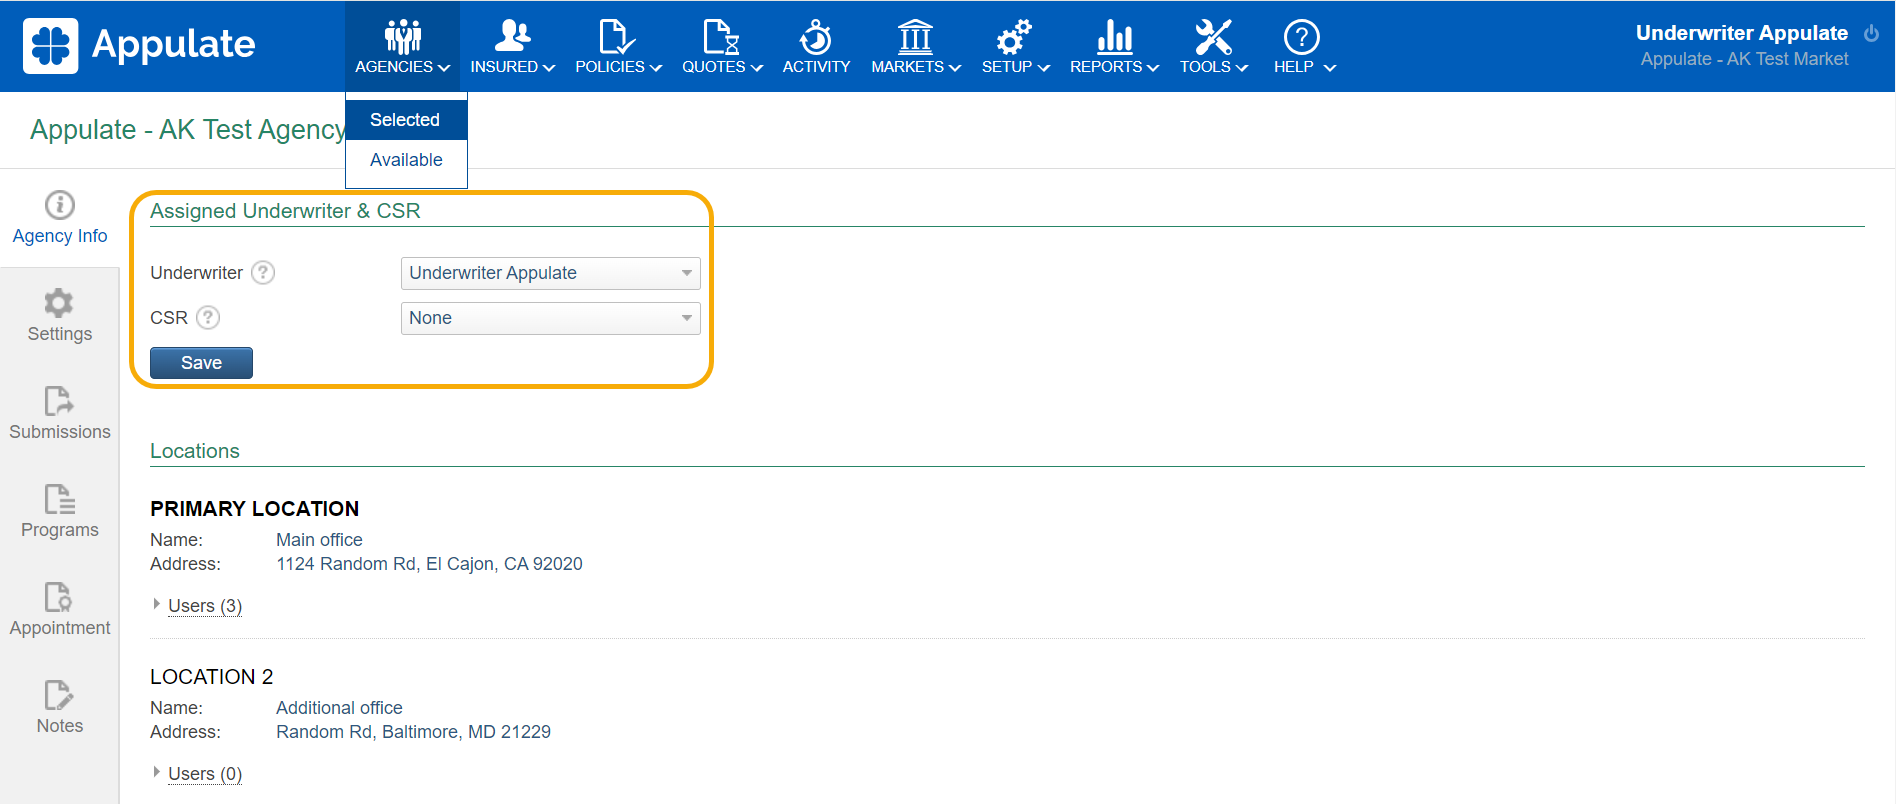Open the Insured menu icon
Viewport: 1896px width, 804px height.
[x=512, y=37]
